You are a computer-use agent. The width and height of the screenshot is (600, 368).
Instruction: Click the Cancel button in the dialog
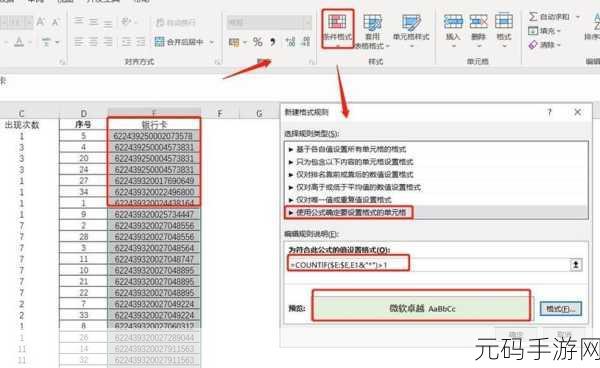pyautogui.click(x=564, y=335)
